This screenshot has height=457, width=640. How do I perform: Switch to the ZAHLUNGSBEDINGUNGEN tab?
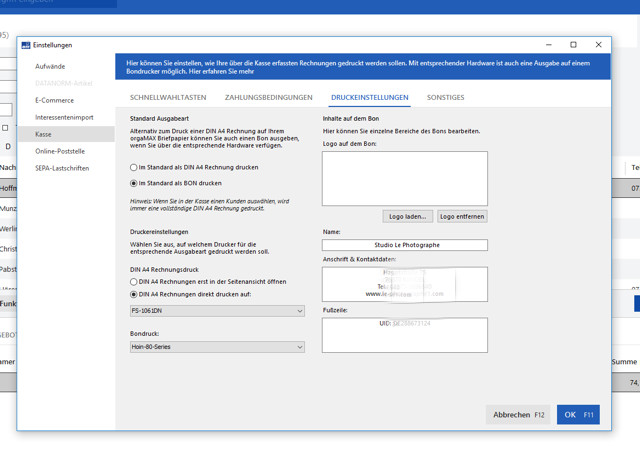pos(269,98)
